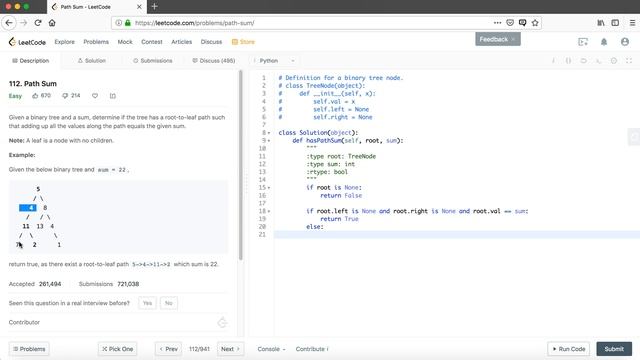Open the Problems list button
The height and width of the screenshot is (360, 640).
click(29, 349)
